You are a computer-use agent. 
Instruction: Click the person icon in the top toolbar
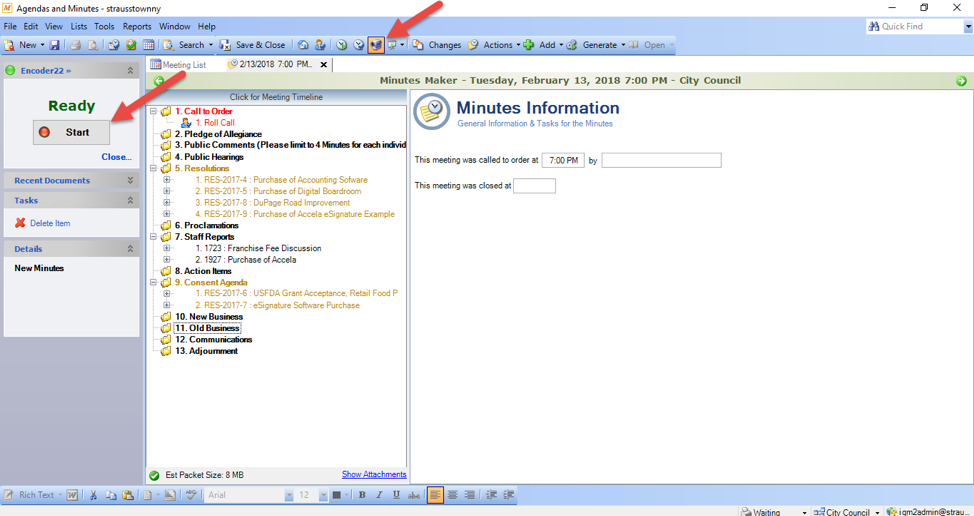[x=320, y=45]
